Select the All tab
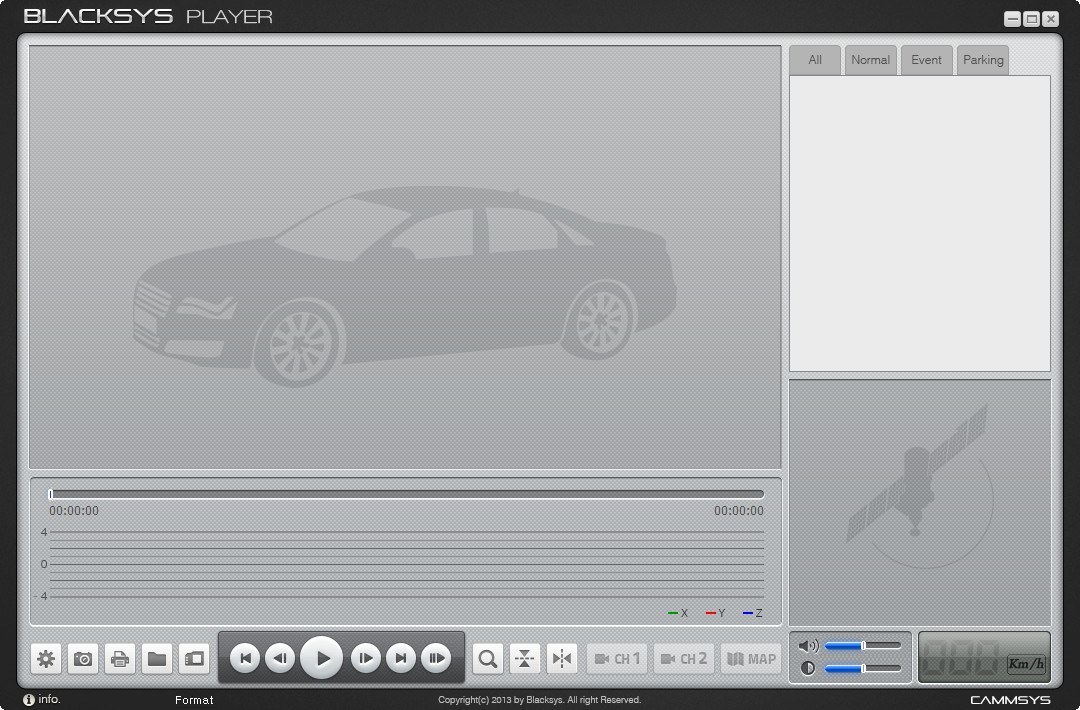1080x710 pixels. coord(815,60)
